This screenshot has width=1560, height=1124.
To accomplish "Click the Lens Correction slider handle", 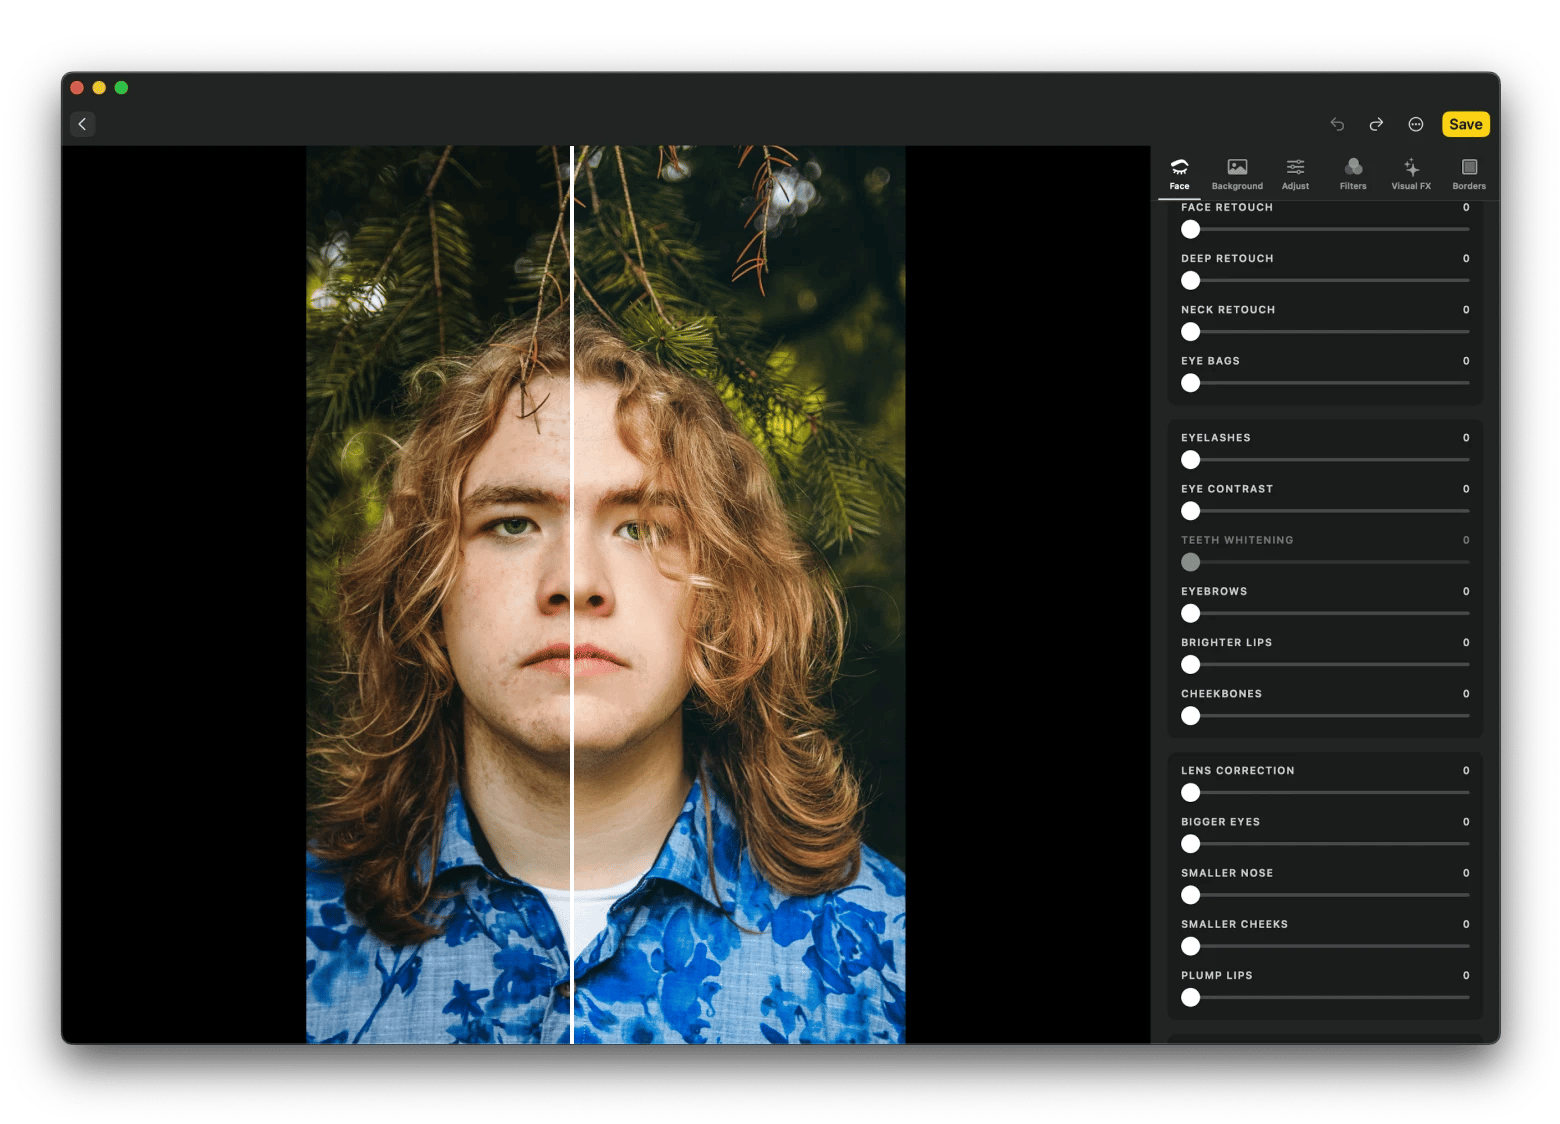I will pos(1190,792).
